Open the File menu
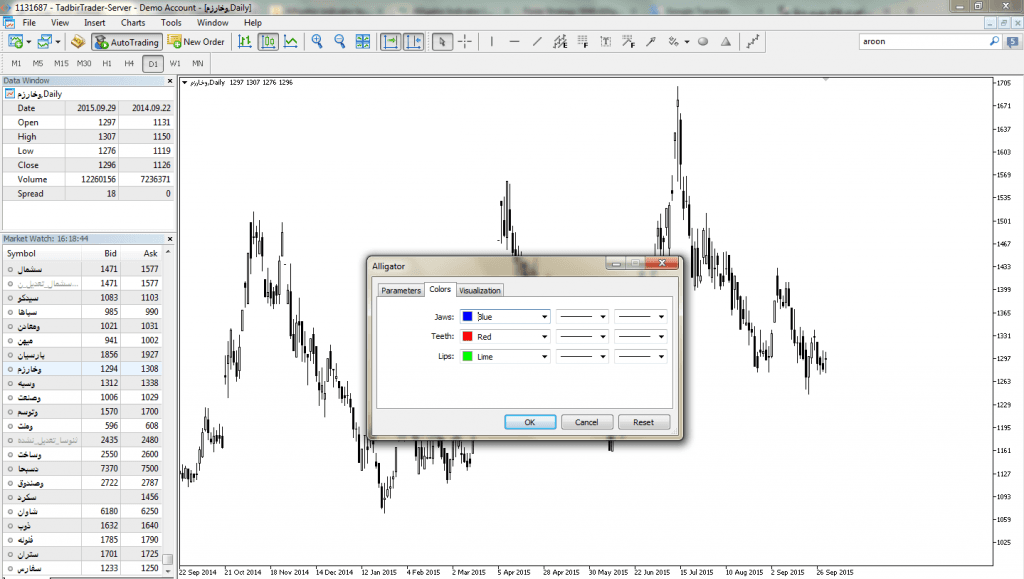1024x579 pixels. pyautogui.click(x=29, y=22)
